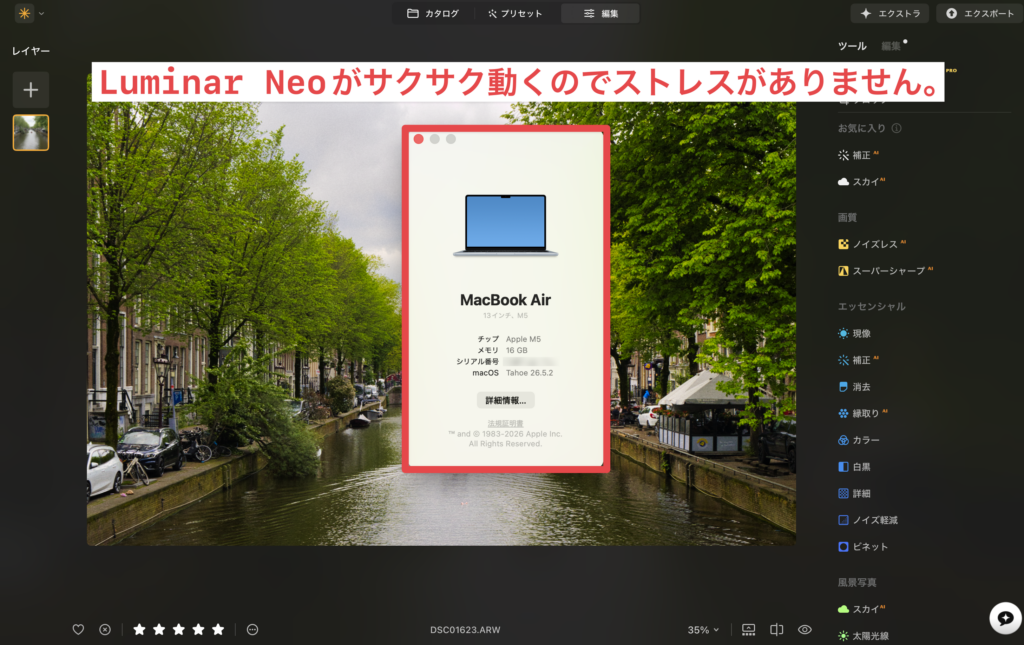Open the 現像 tool
This screenshot has width=1024, height=645.
(x=854, y=334)
